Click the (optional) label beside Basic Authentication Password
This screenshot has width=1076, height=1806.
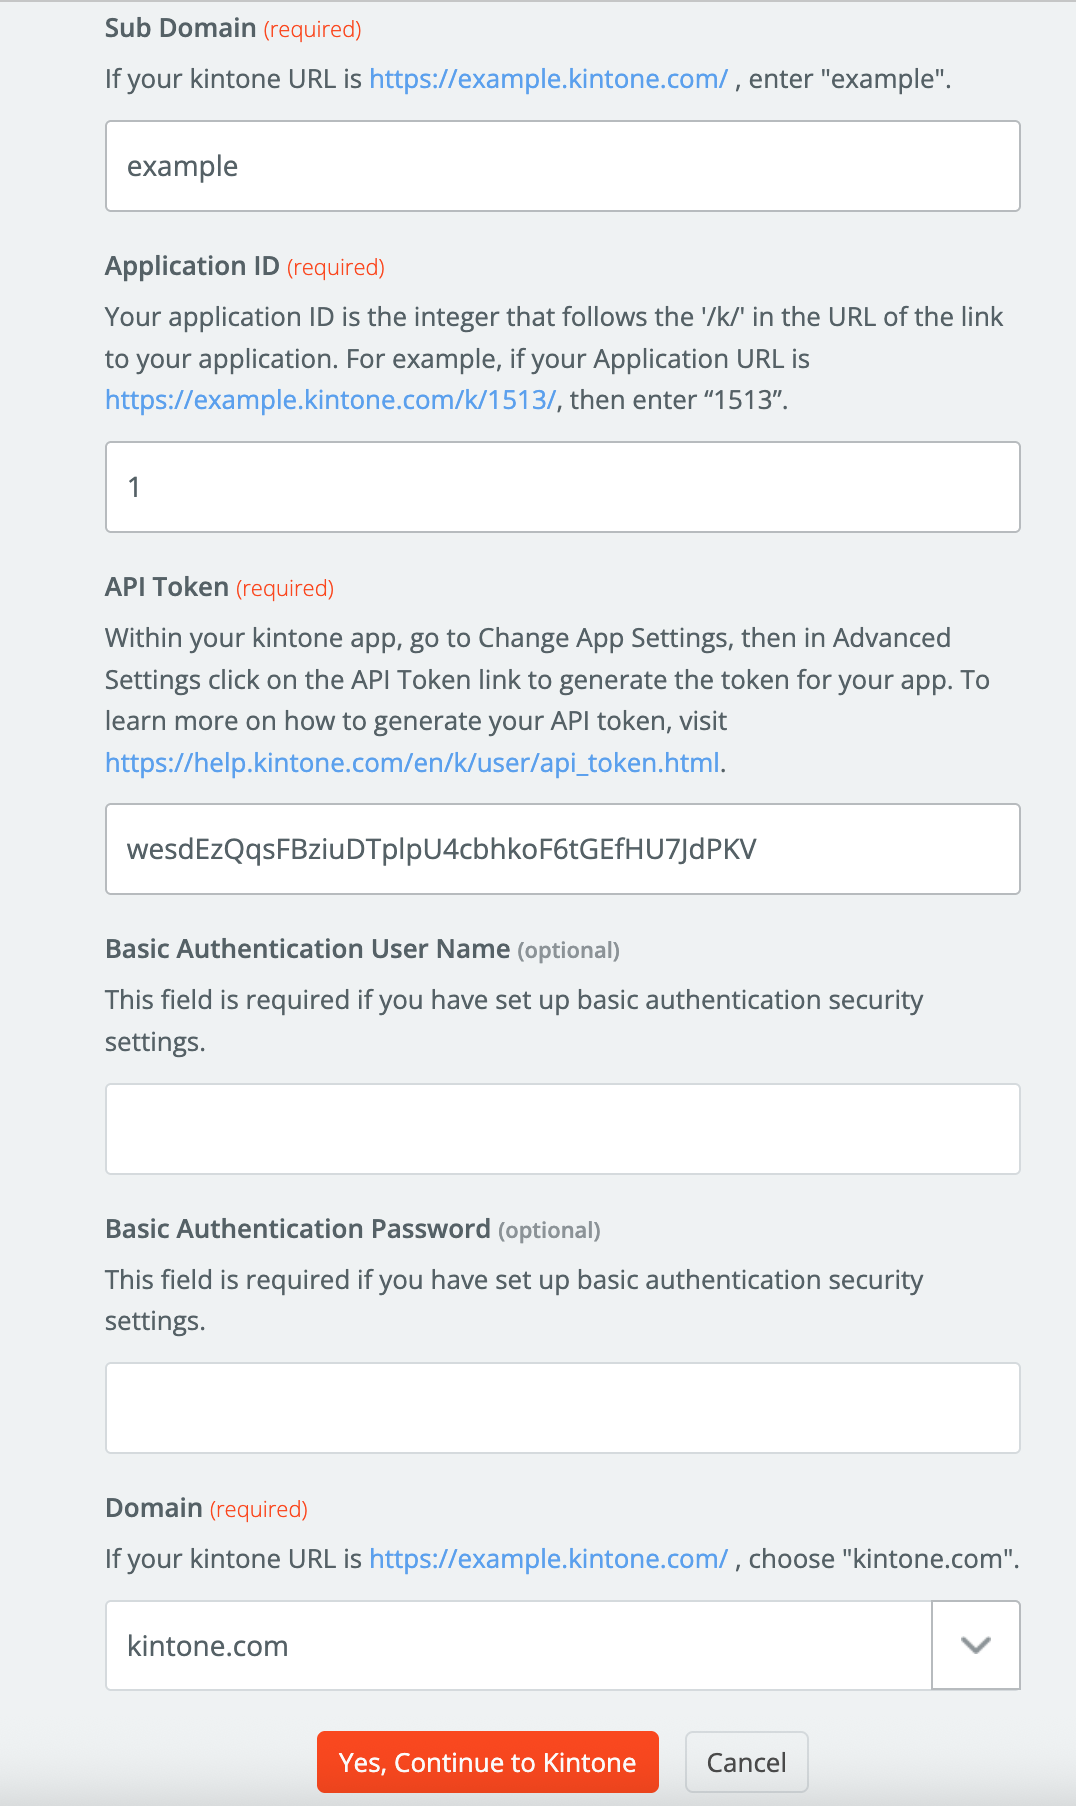point(548,1229)
